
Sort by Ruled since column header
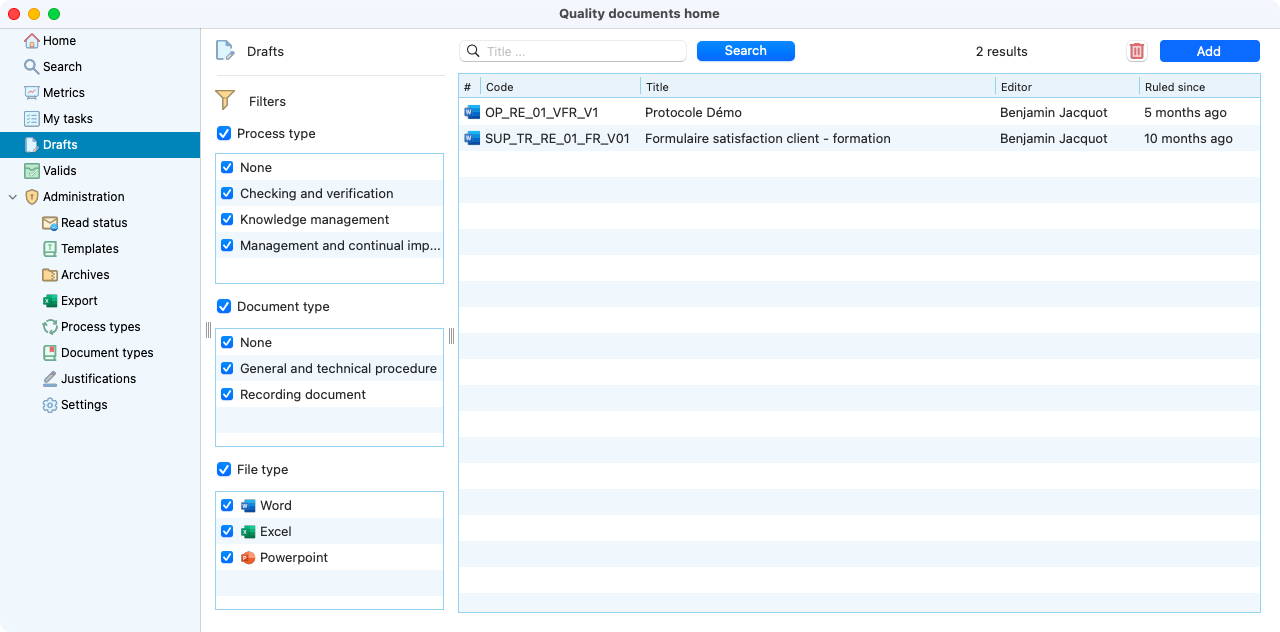(x=1200, y=87)
